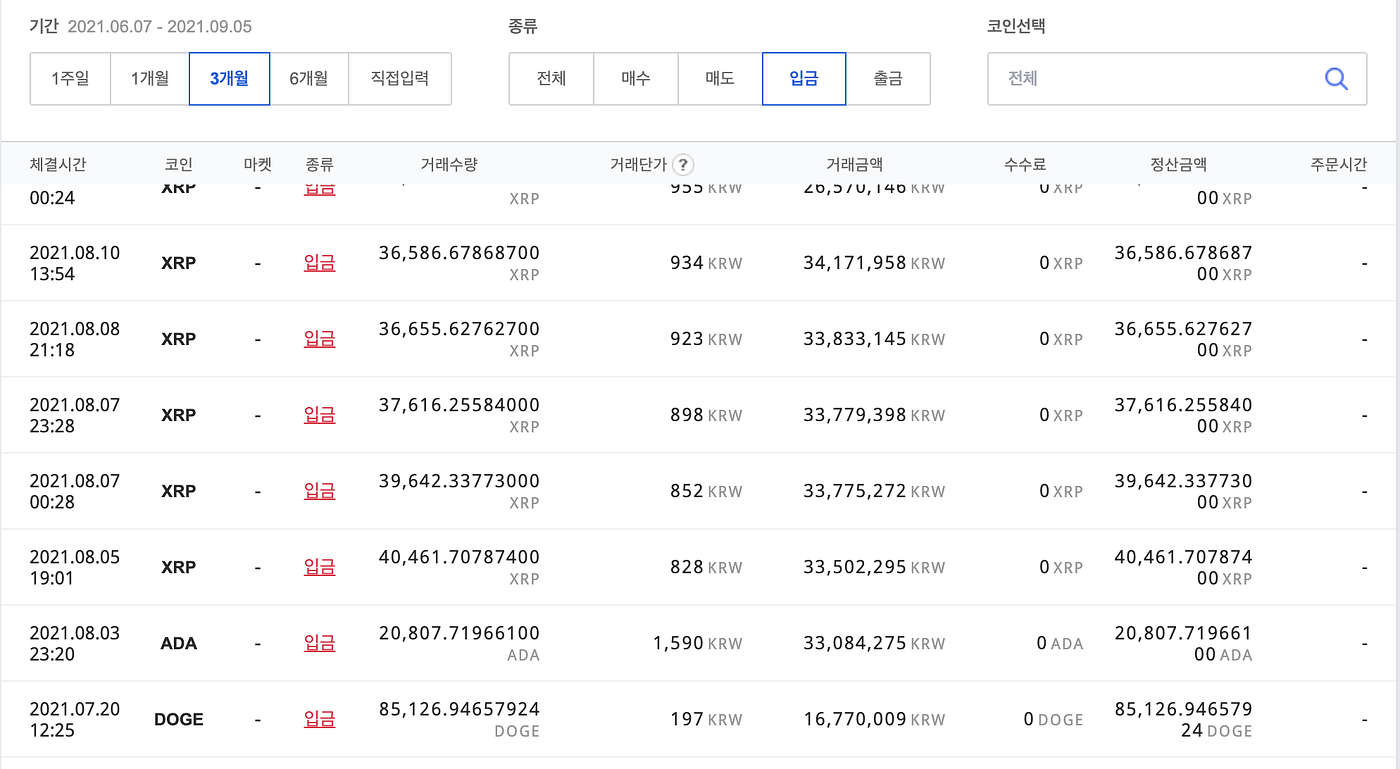This screenshot has width=1400, height=769.
Task: Select the 1주일 period button
Action: (x=70, y=79)
